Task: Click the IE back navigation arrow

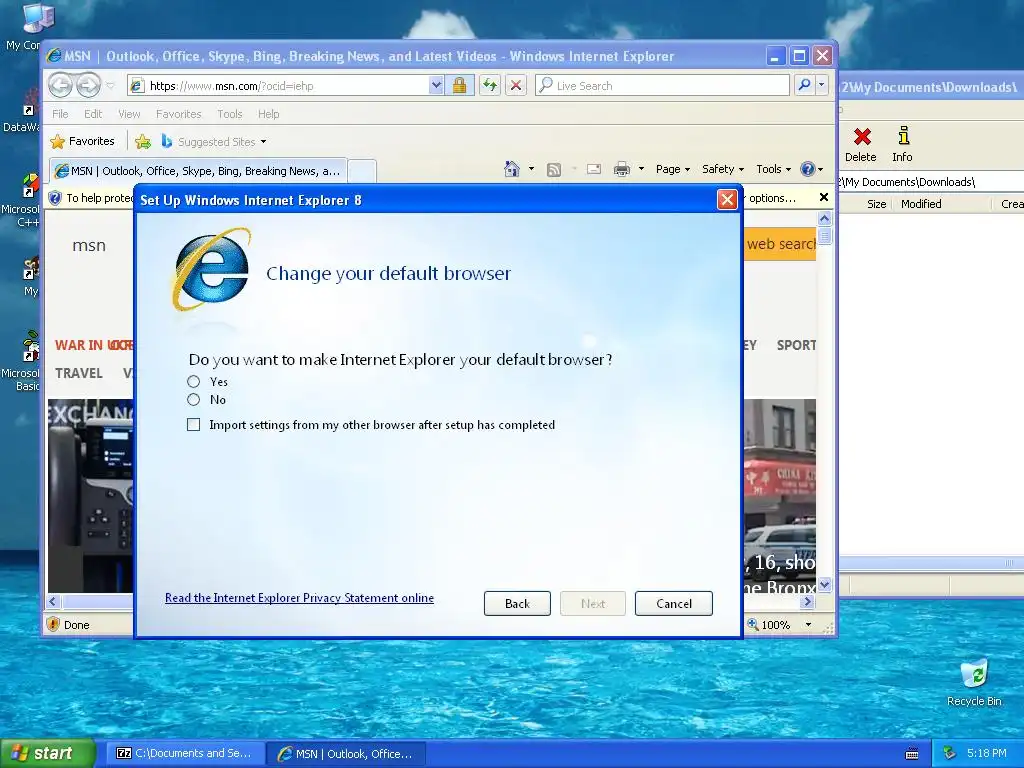Action: (x=60, y=85)
